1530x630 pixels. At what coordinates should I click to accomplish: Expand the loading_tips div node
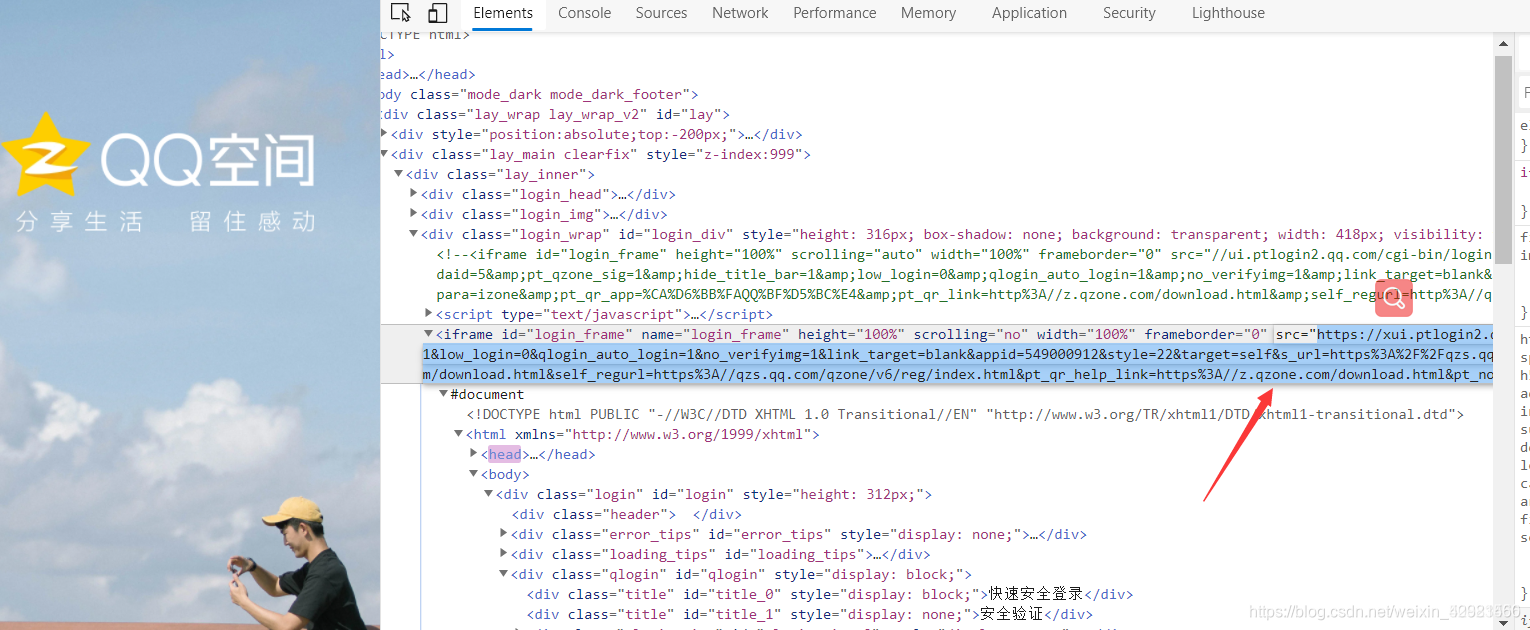pyautogui.click(x=504, y=554)
